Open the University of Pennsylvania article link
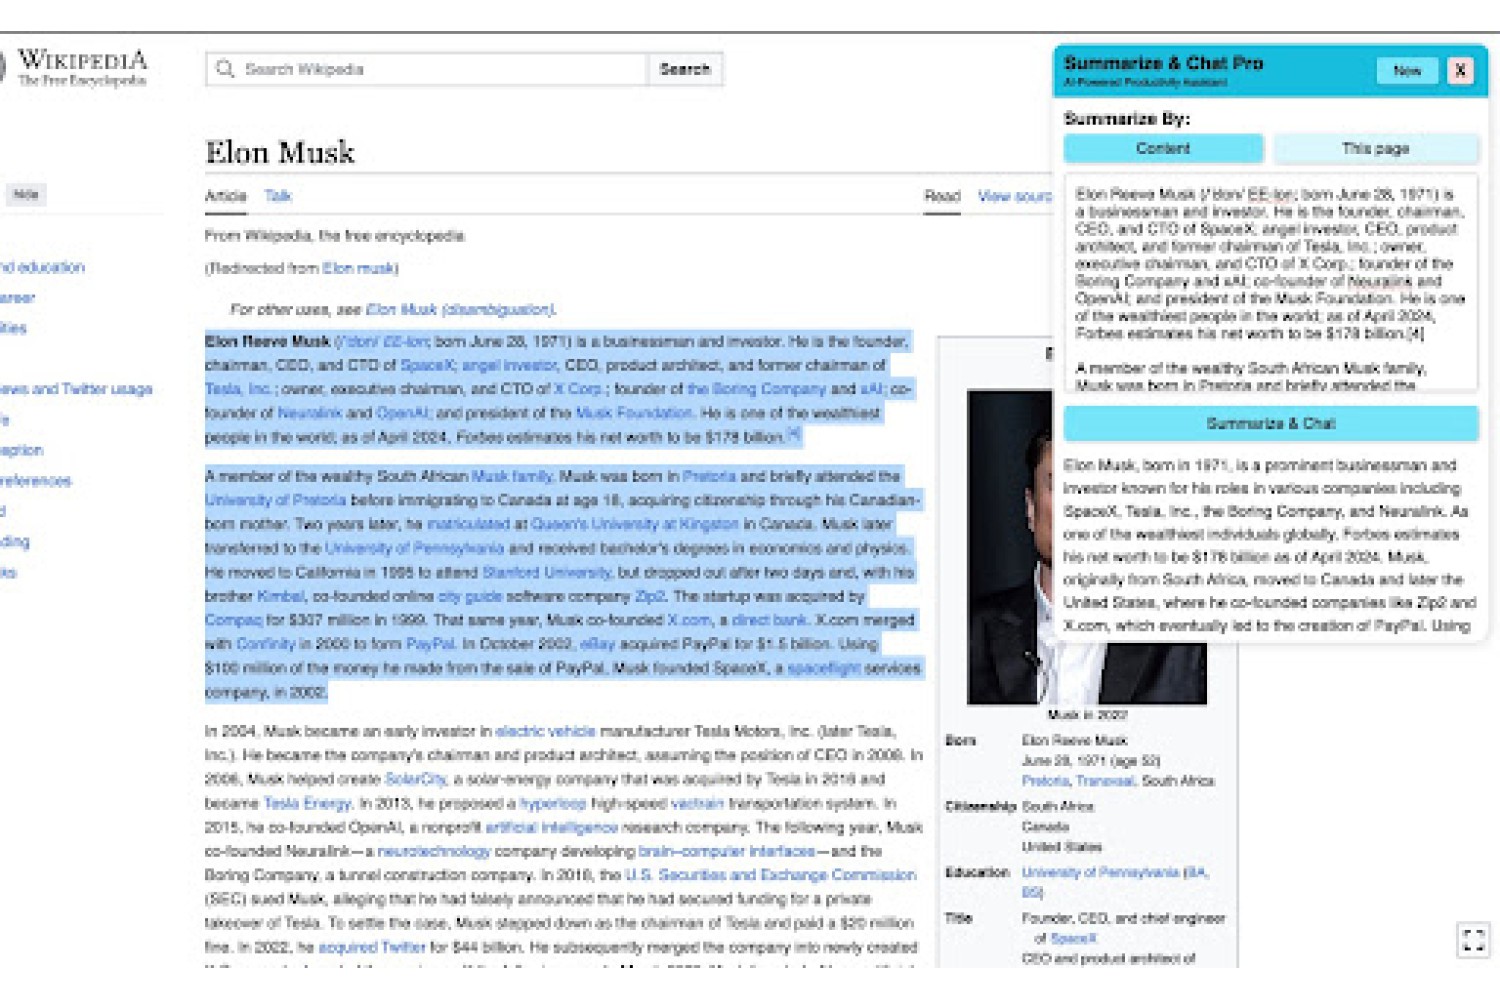The height and width of the screenshot is (1000, 1500). point(414,548)
